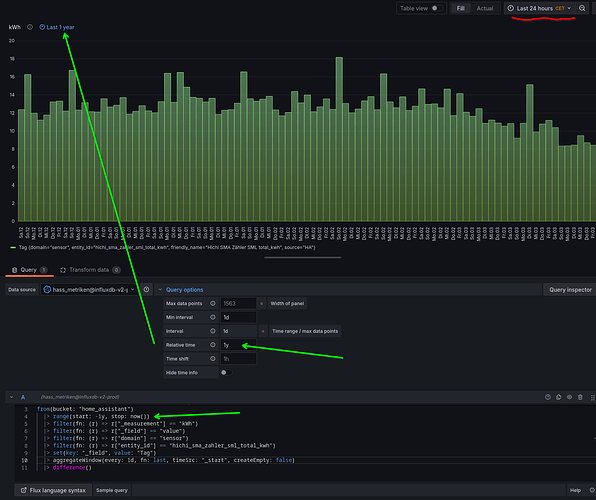Switch to the Transform data tab

[90, 270]
